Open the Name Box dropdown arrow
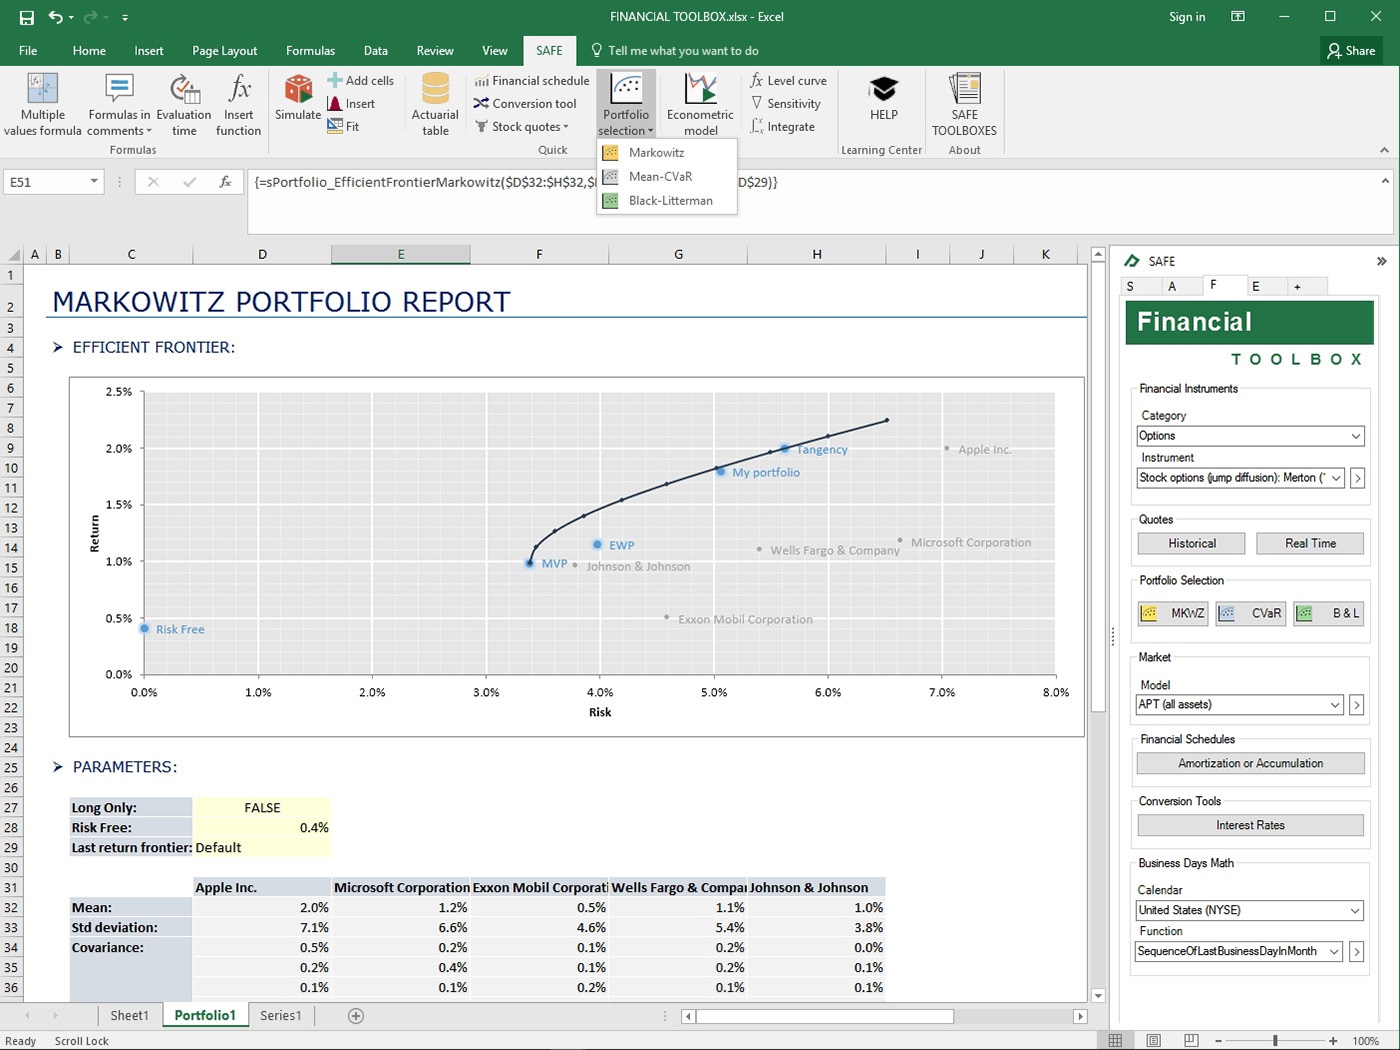This screenshot has height=1050, width=1400. point(94,182)
